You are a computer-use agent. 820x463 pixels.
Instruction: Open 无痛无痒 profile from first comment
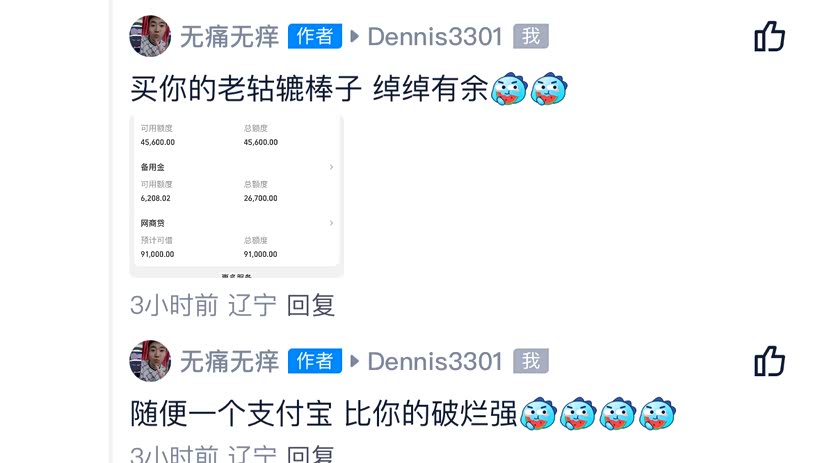point(230,37)
